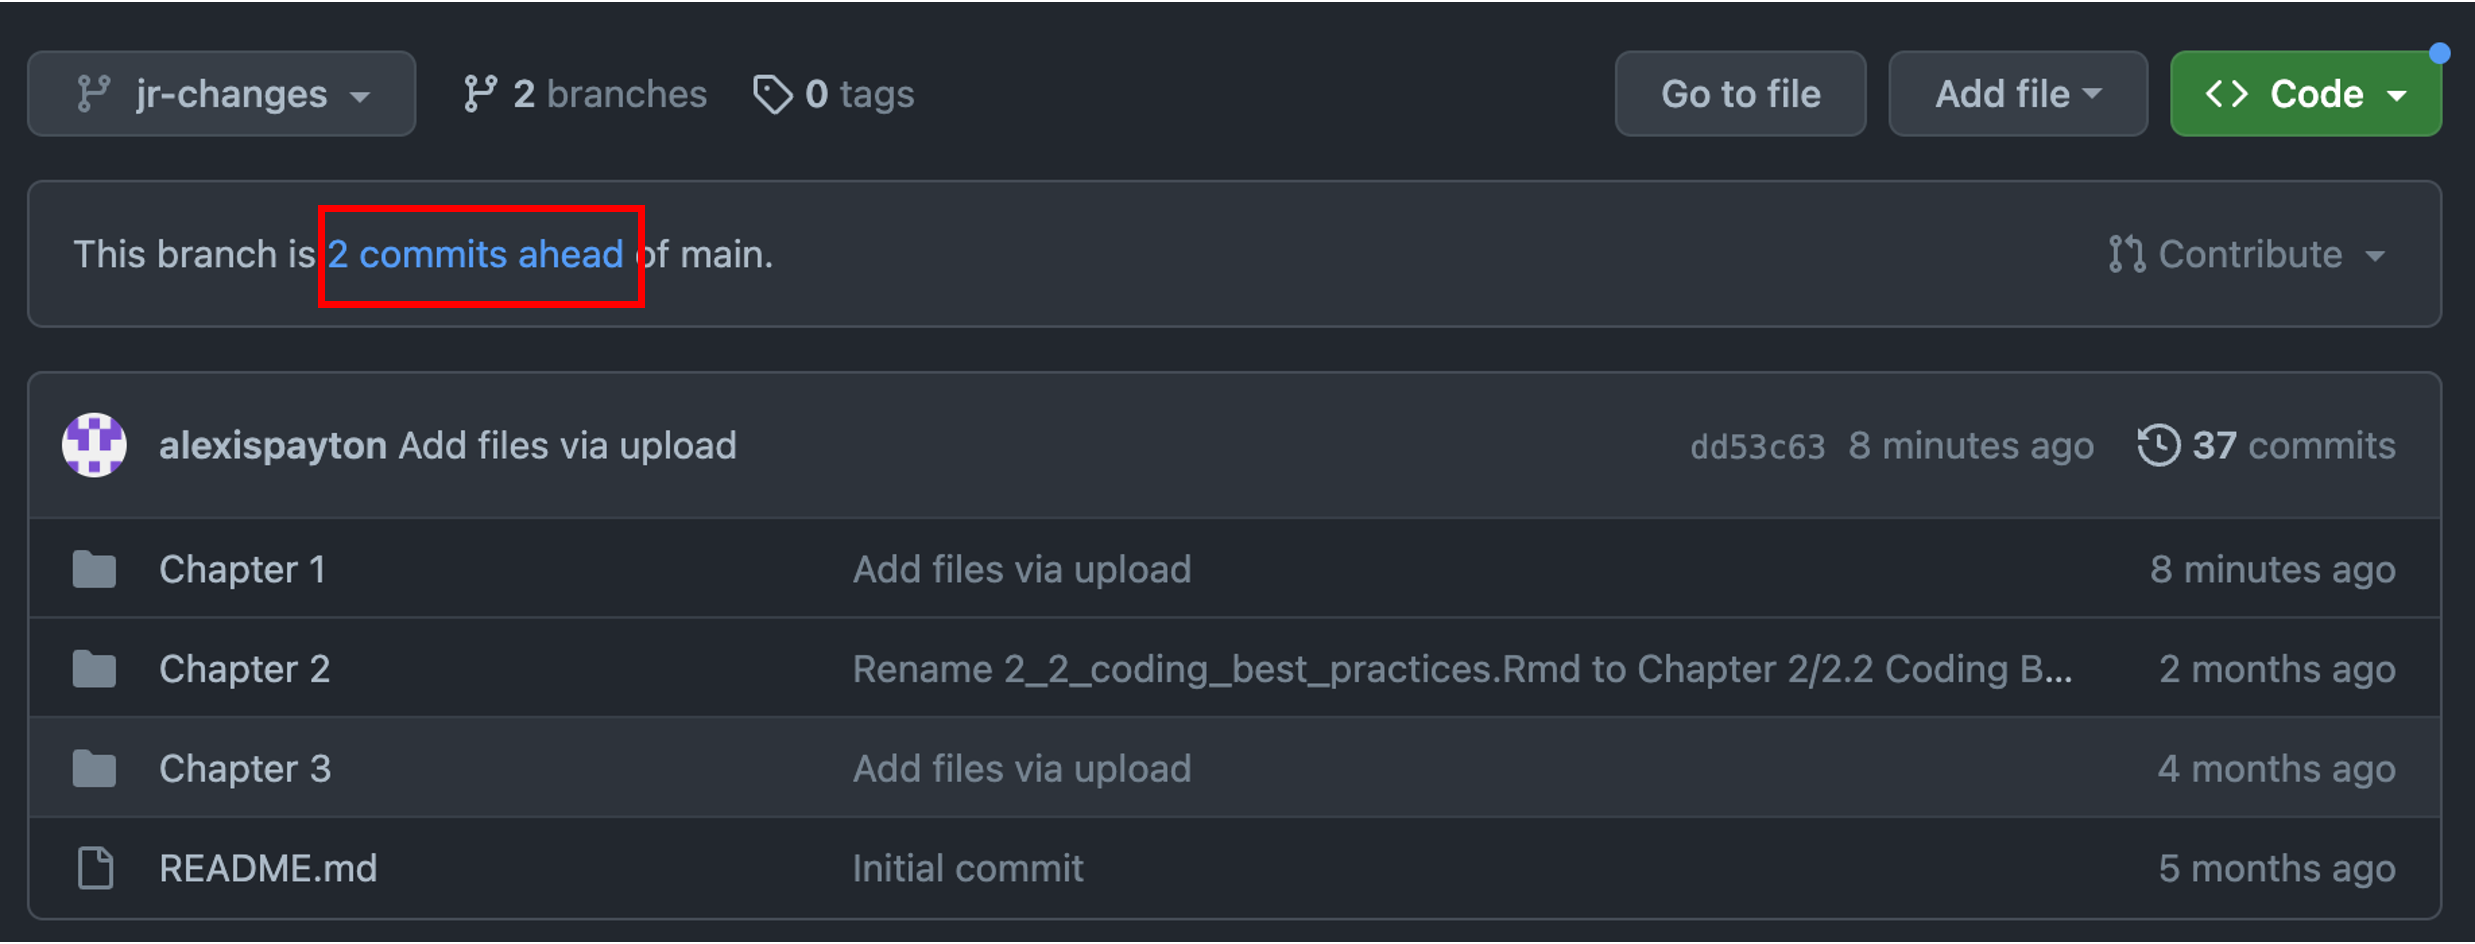Open commit hash dd53c63
Image resolution: width=2475 pixels, height=944 pixels.
(1757, 446)
